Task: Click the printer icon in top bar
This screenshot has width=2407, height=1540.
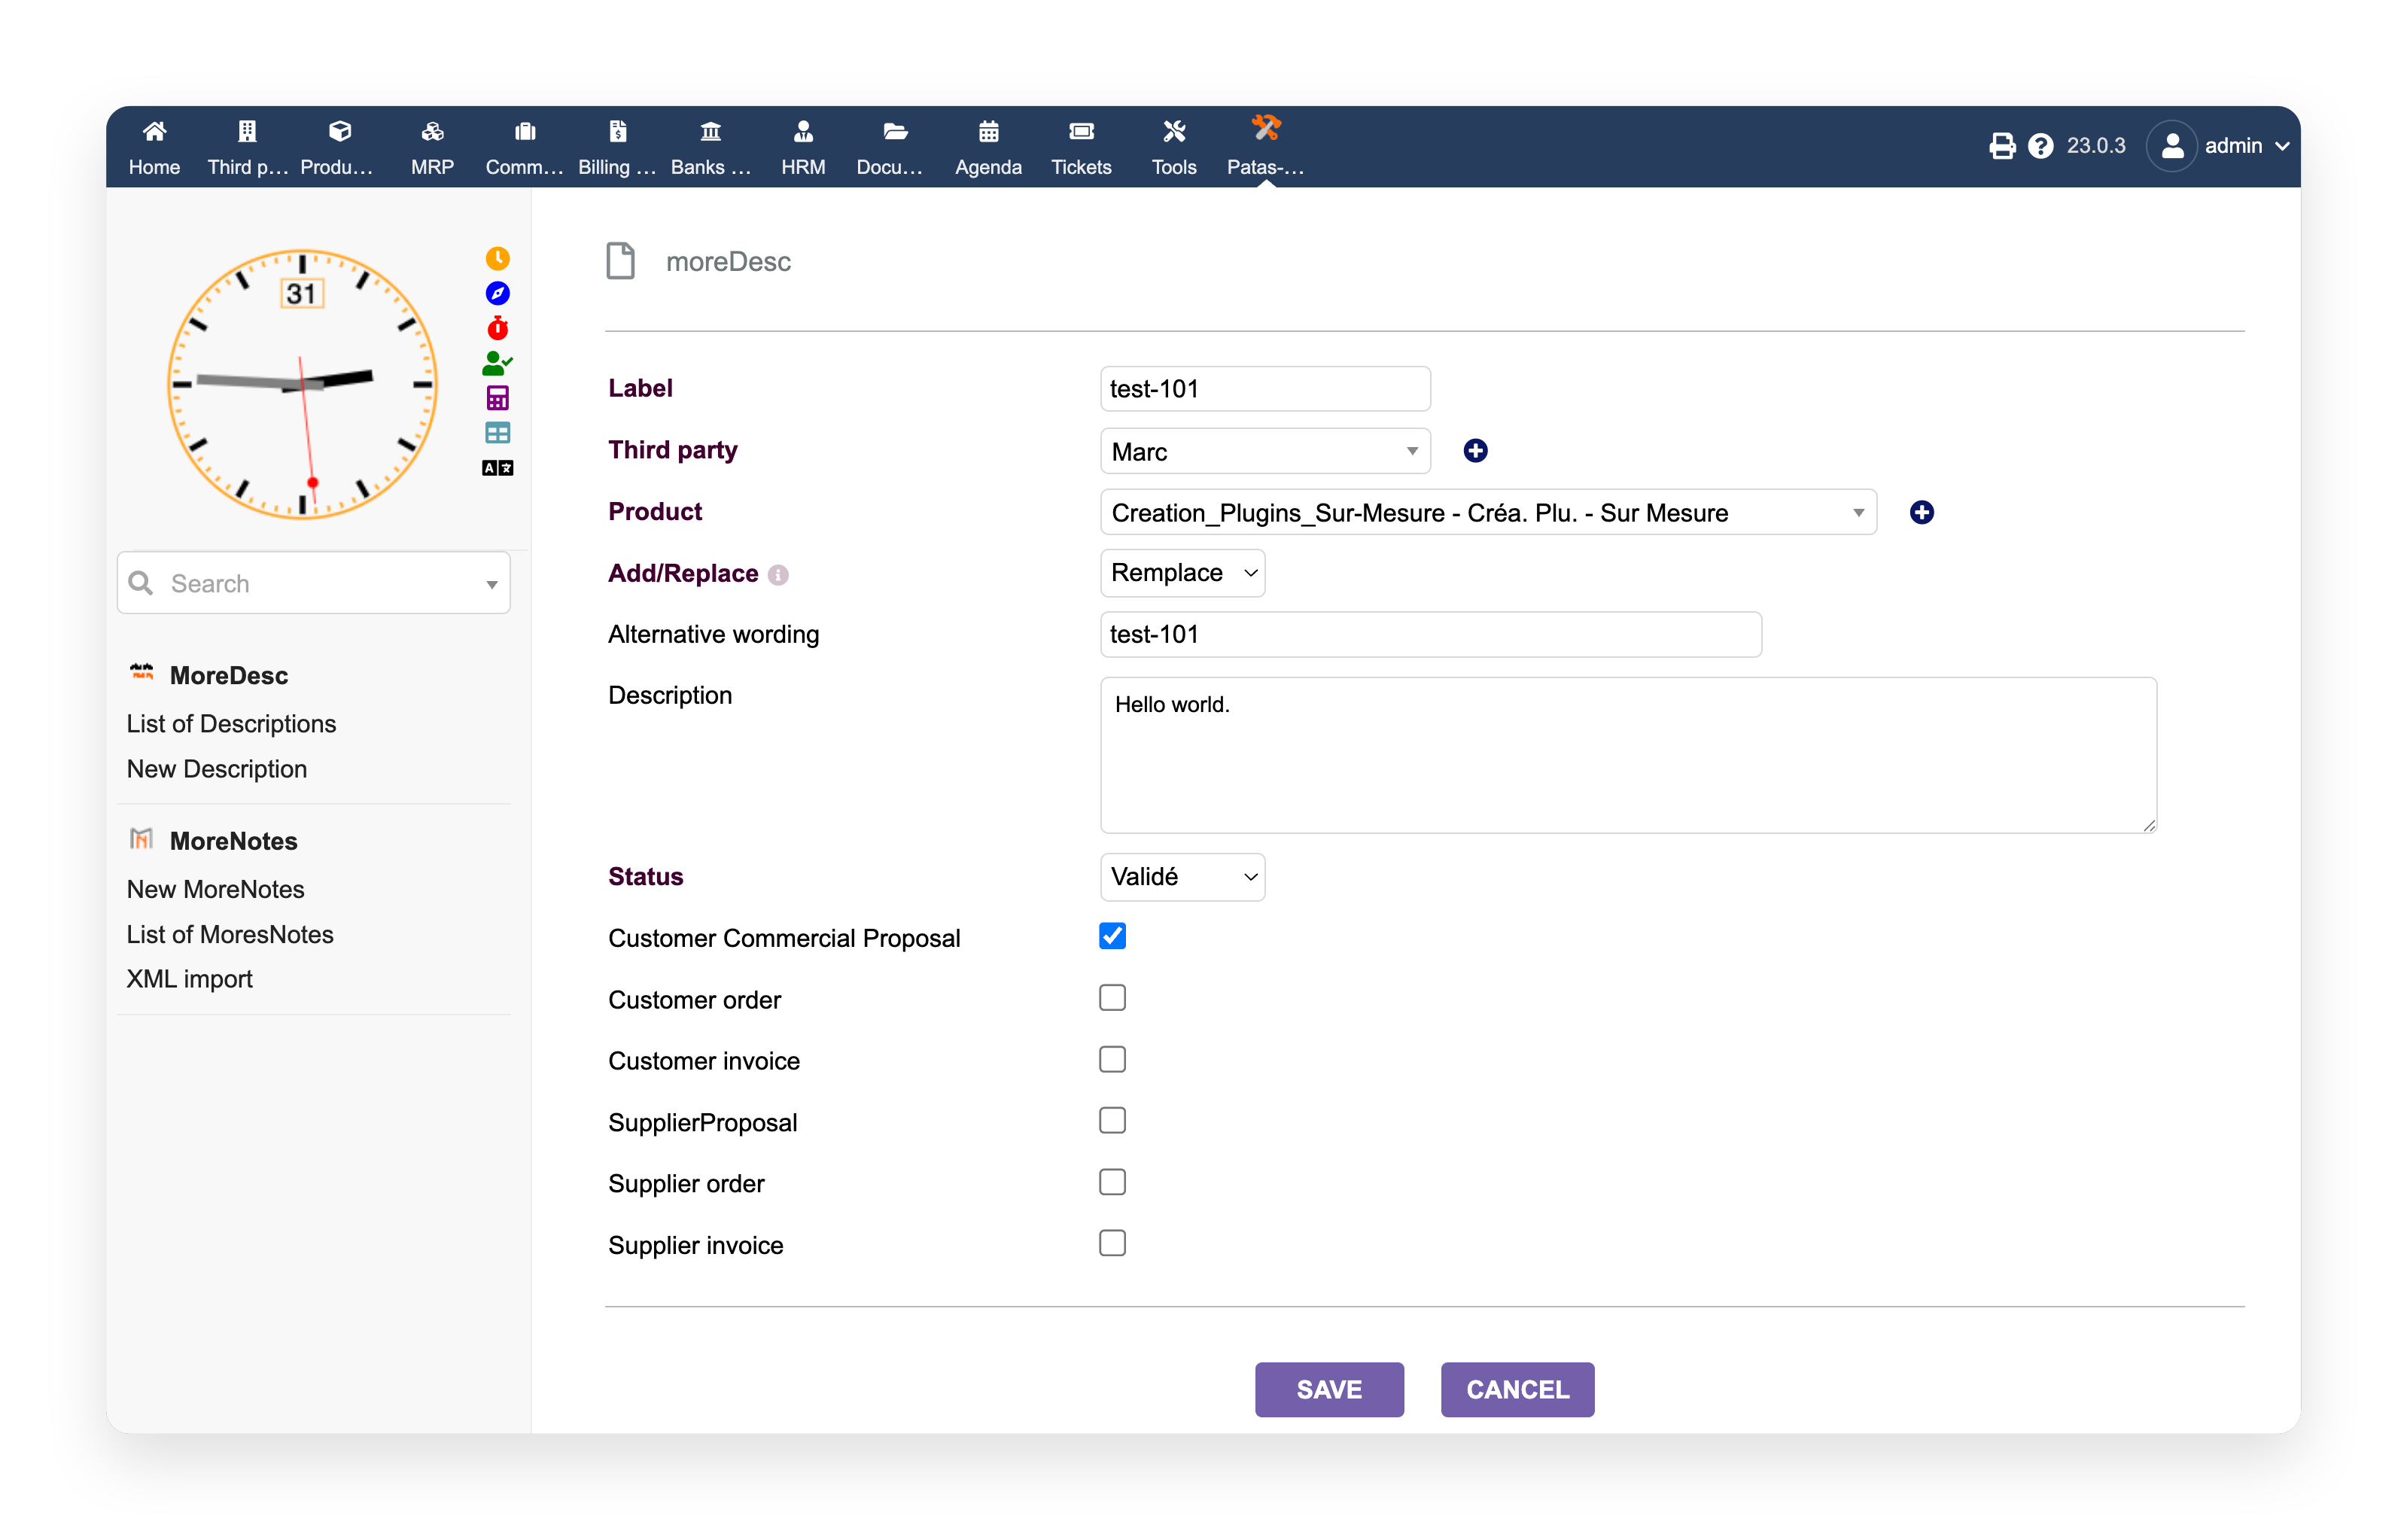Action: pos(2002,146)
